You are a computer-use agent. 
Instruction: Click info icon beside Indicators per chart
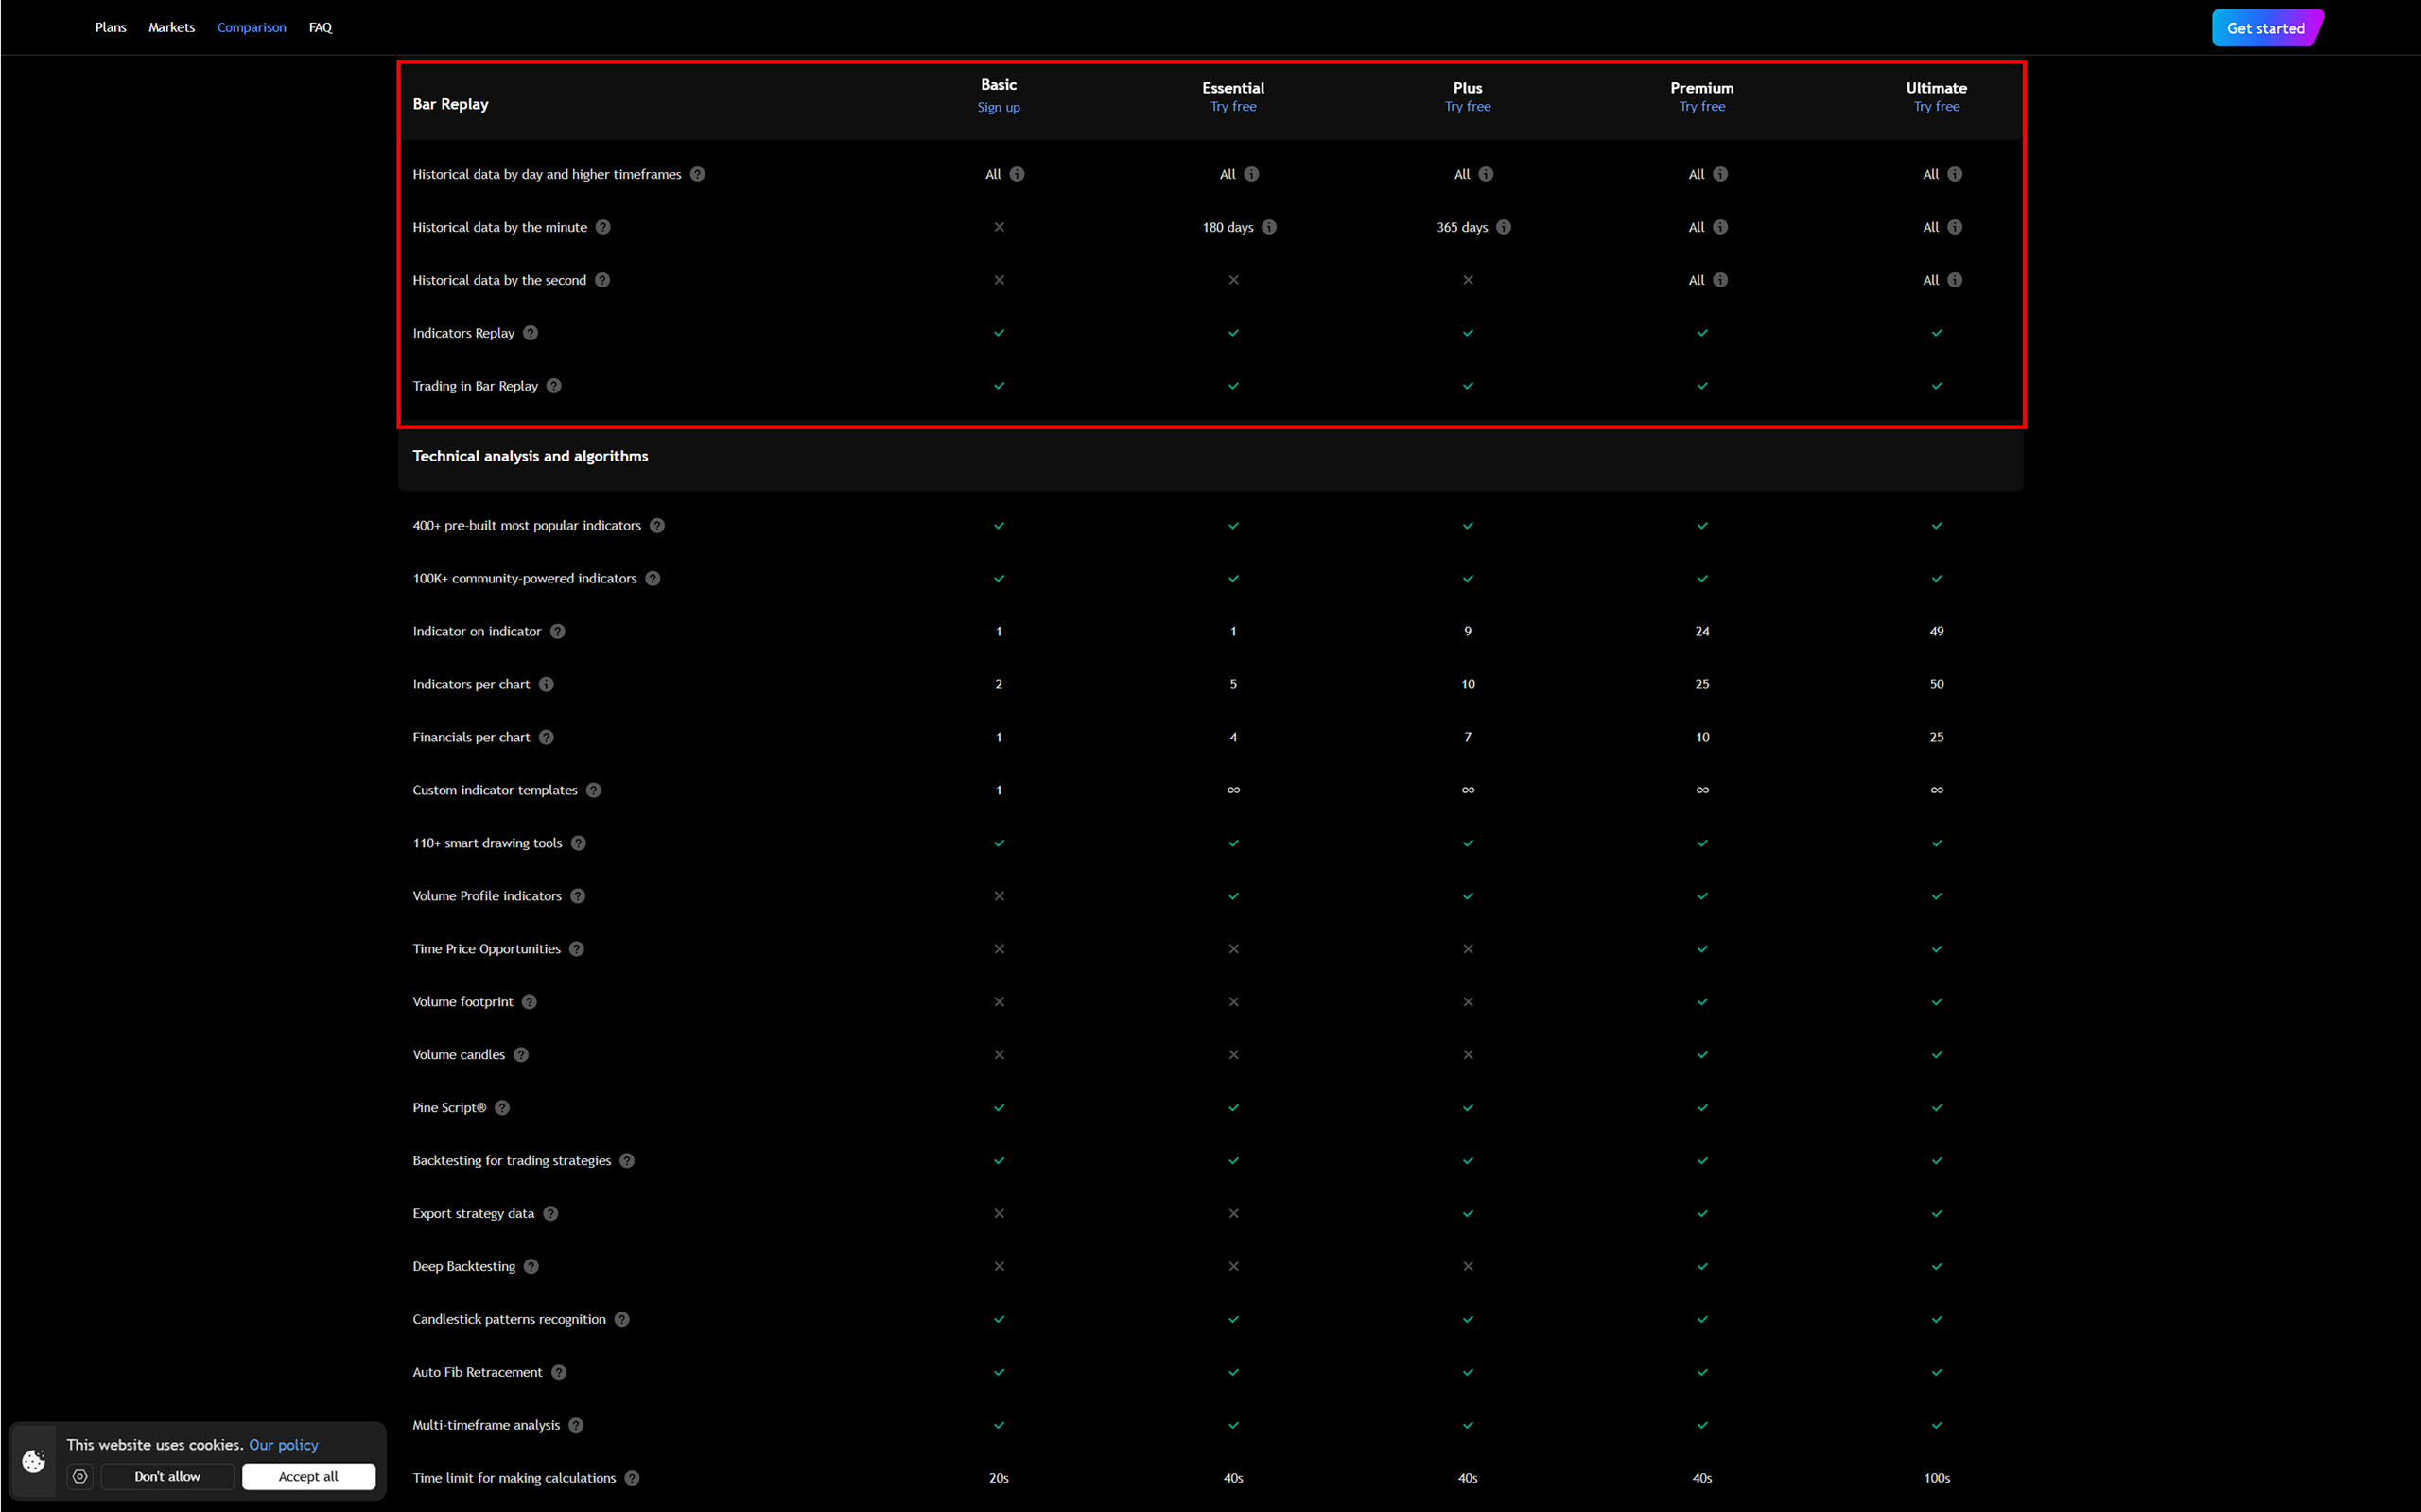(546, 684)
